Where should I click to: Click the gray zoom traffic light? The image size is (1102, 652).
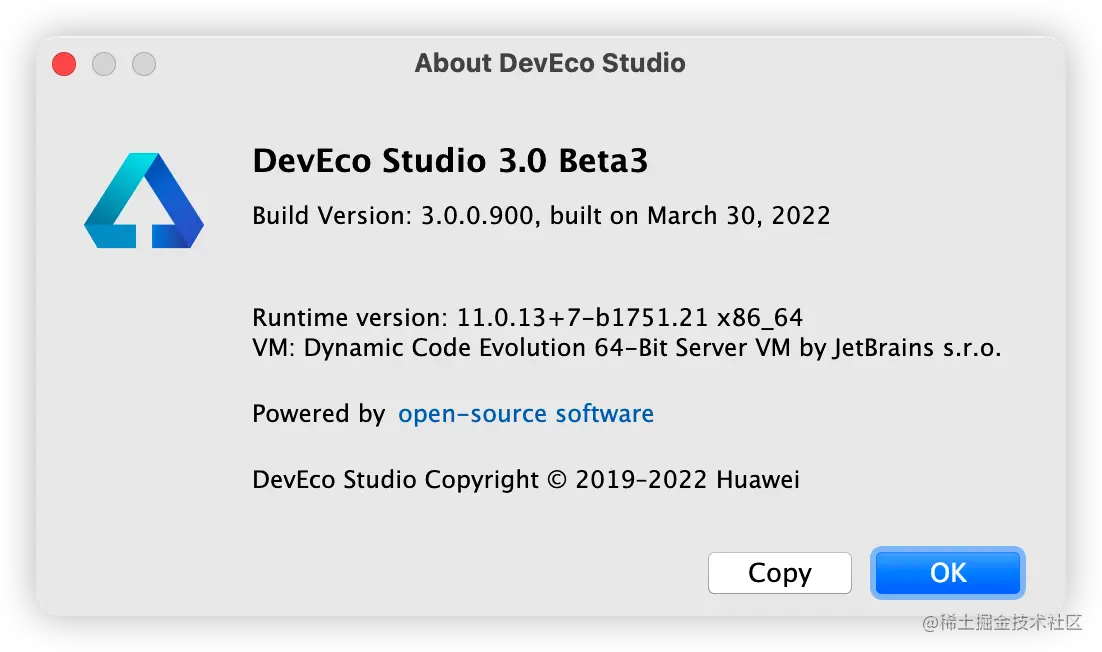pos(143,63)
